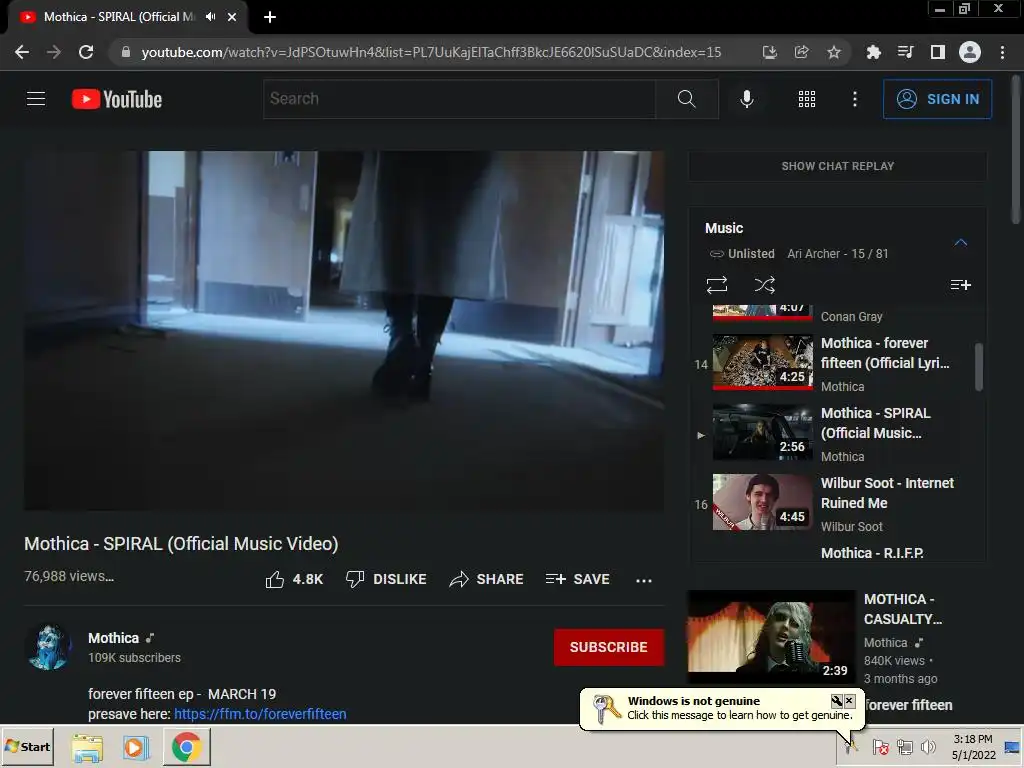
Task: Play Mothica forever fifteen playlist item
Action: coord(835,363)
